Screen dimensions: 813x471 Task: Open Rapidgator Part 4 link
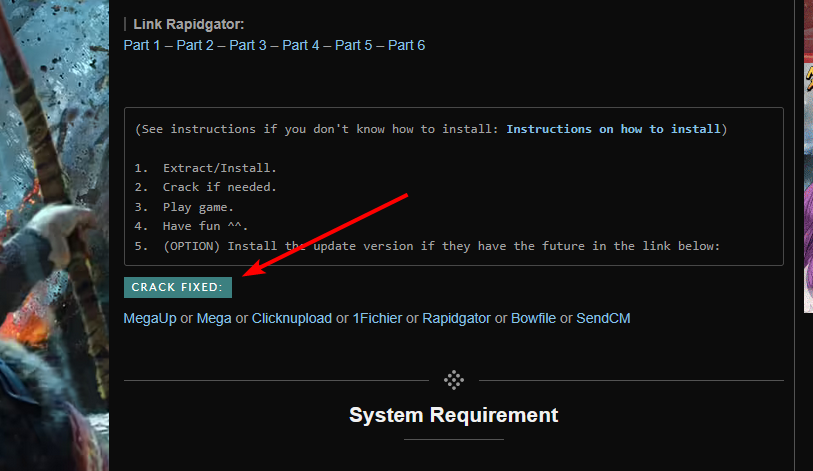[x=301, y=45]
